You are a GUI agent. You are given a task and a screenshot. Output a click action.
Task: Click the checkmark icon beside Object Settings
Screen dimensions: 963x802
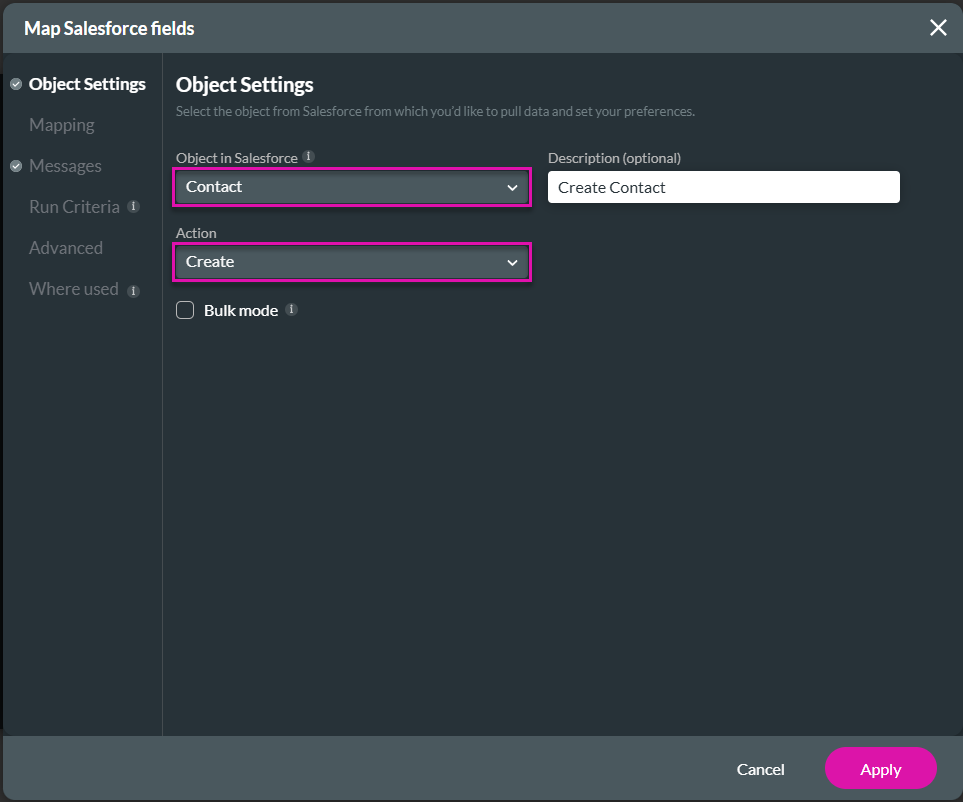pyautogui.click(x=15, y=84)
